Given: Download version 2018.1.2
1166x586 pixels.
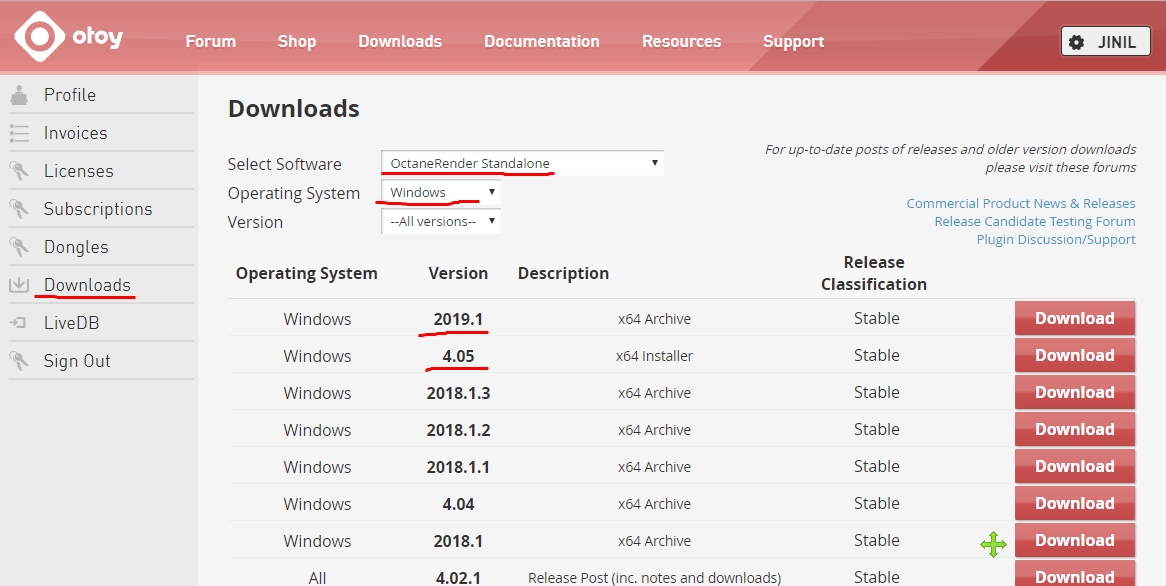Looking at the screenshot, I should click(x=1075, y=430).
